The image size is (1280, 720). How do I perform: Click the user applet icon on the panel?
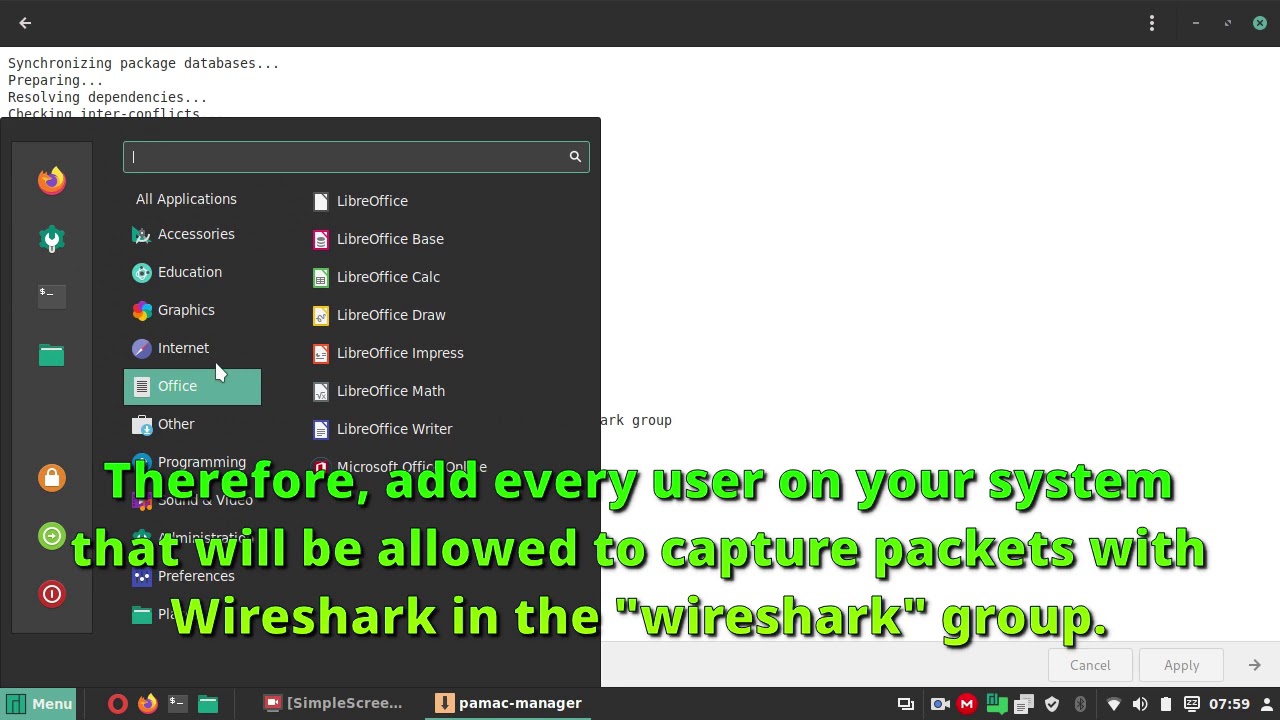(x=1267, y=704)
